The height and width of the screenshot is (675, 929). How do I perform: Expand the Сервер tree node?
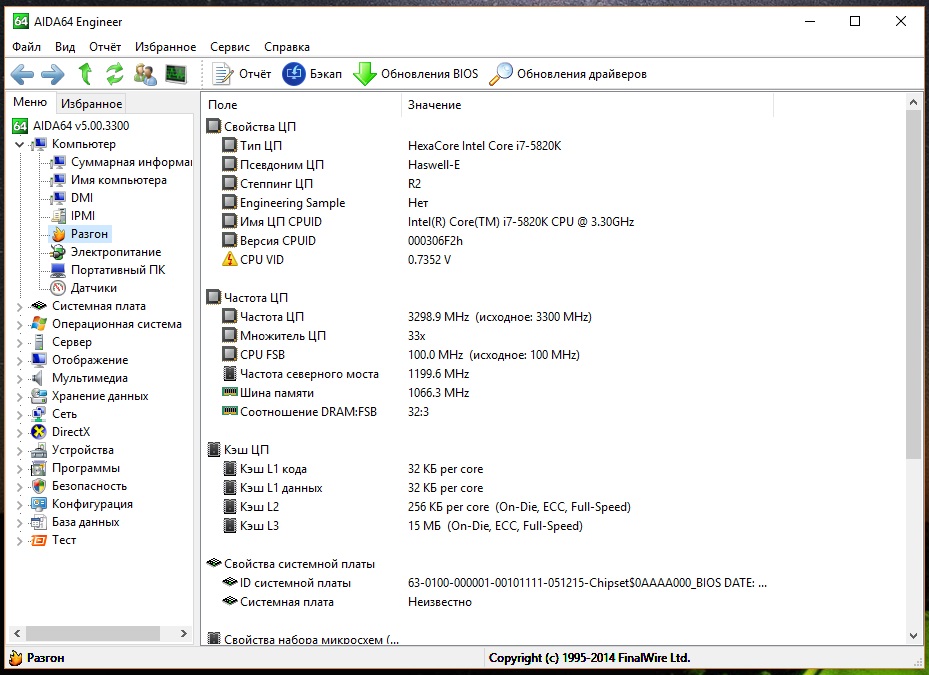click(19, 343)
